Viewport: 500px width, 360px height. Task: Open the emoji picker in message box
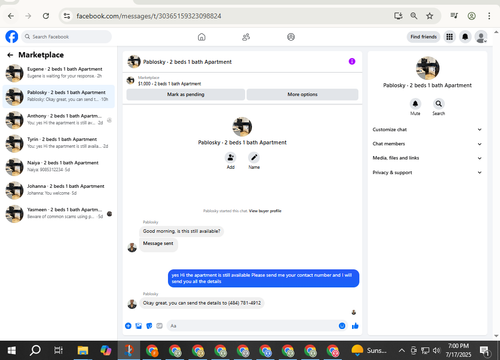[342, 326]
